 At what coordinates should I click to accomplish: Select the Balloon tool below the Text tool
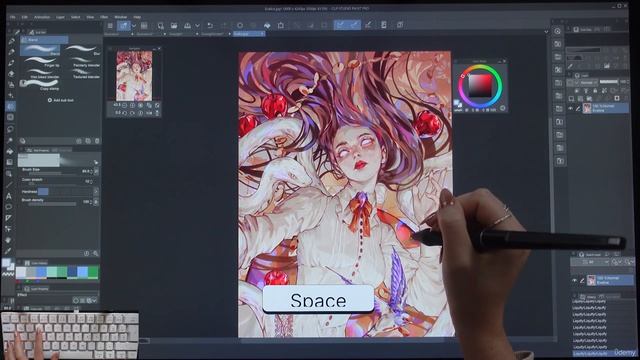coord(9,207)
